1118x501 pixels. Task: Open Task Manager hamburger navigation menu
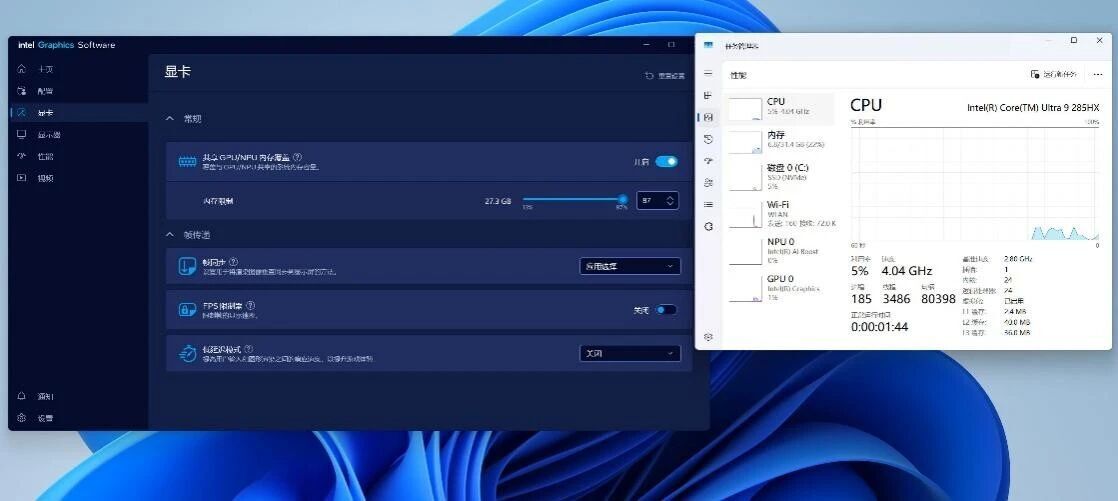708,73
